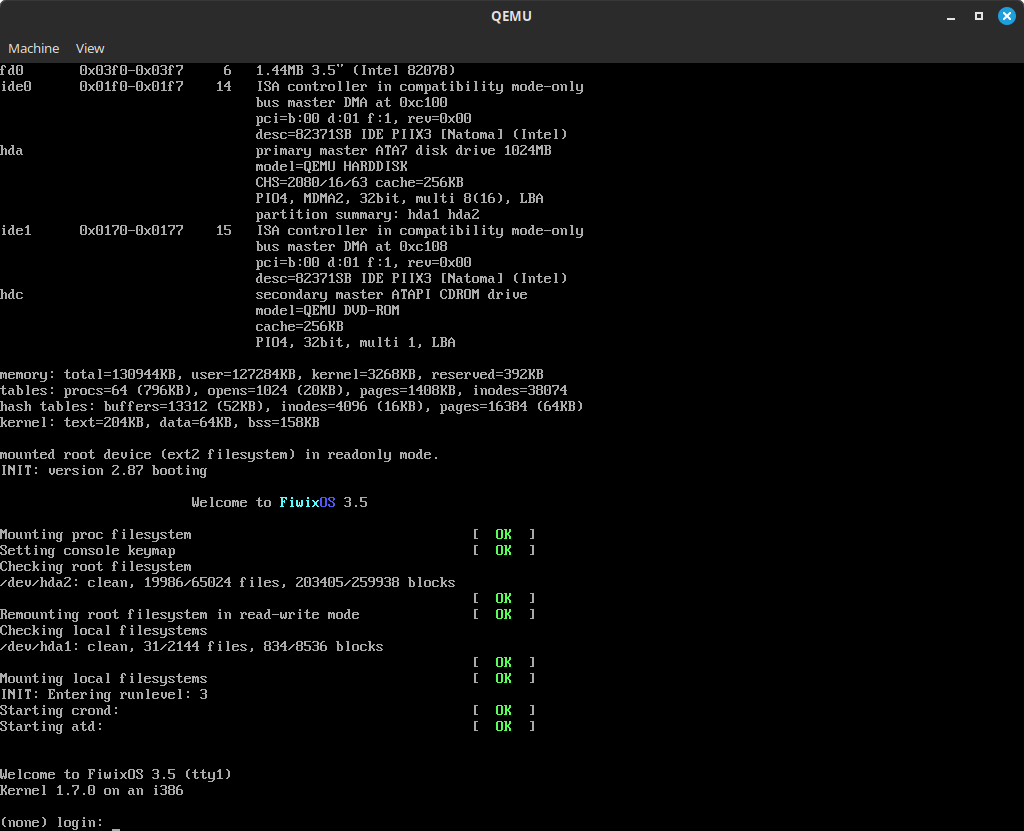The image size is (1024, 831).
Task: Click the OK beside Remounting root filesystem
Action: (x=503, y=614)
